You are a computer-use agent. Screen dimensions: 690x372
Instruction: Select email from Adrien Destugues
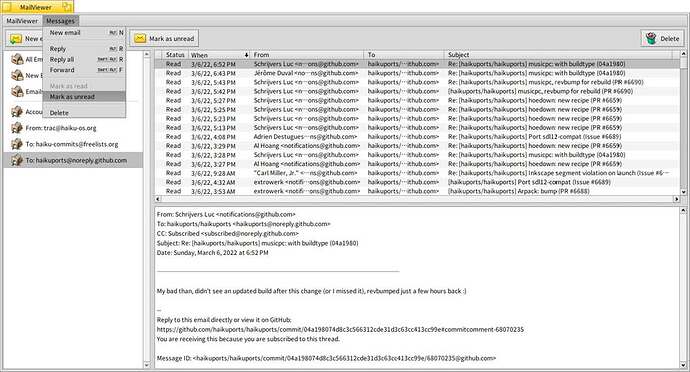click(x=417, y=136)
